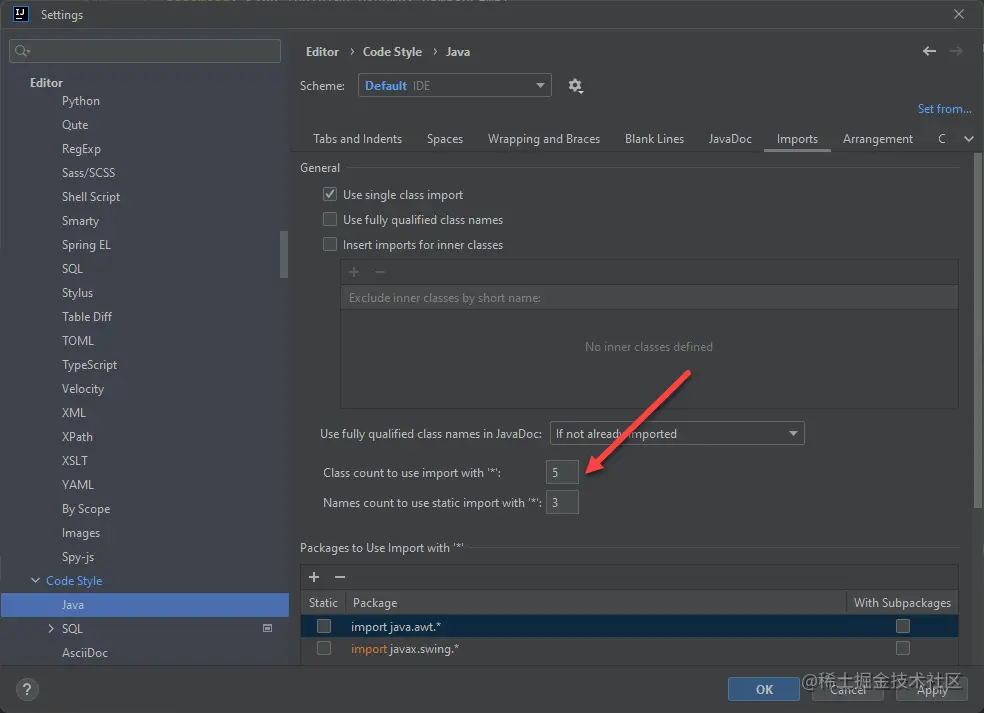Click the Cancel button
The width and height of the screenshot is (984, 713).
[x=848, y=689]
